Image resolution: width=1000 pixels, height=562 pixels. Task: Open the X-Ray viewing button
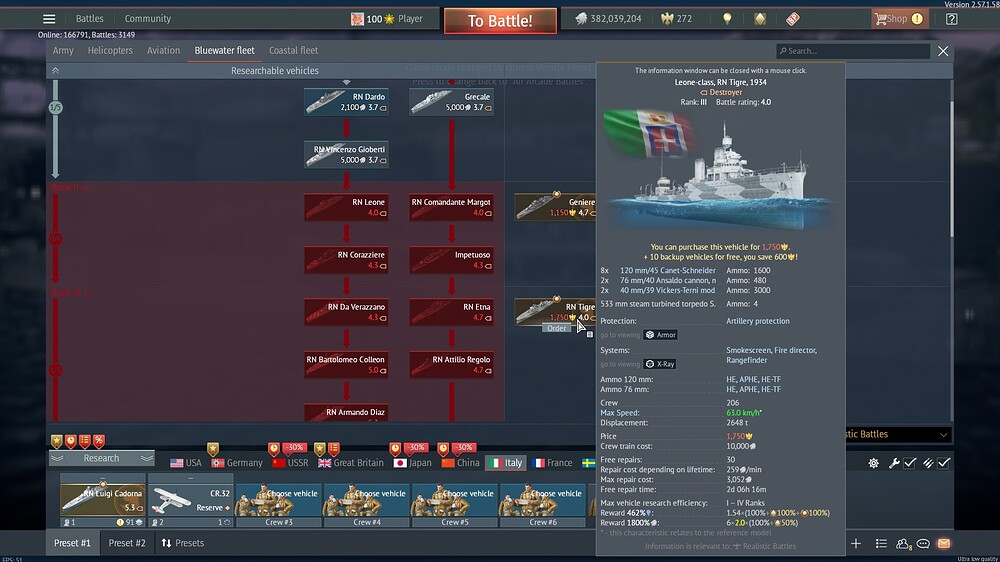click(x=659, y=364)
